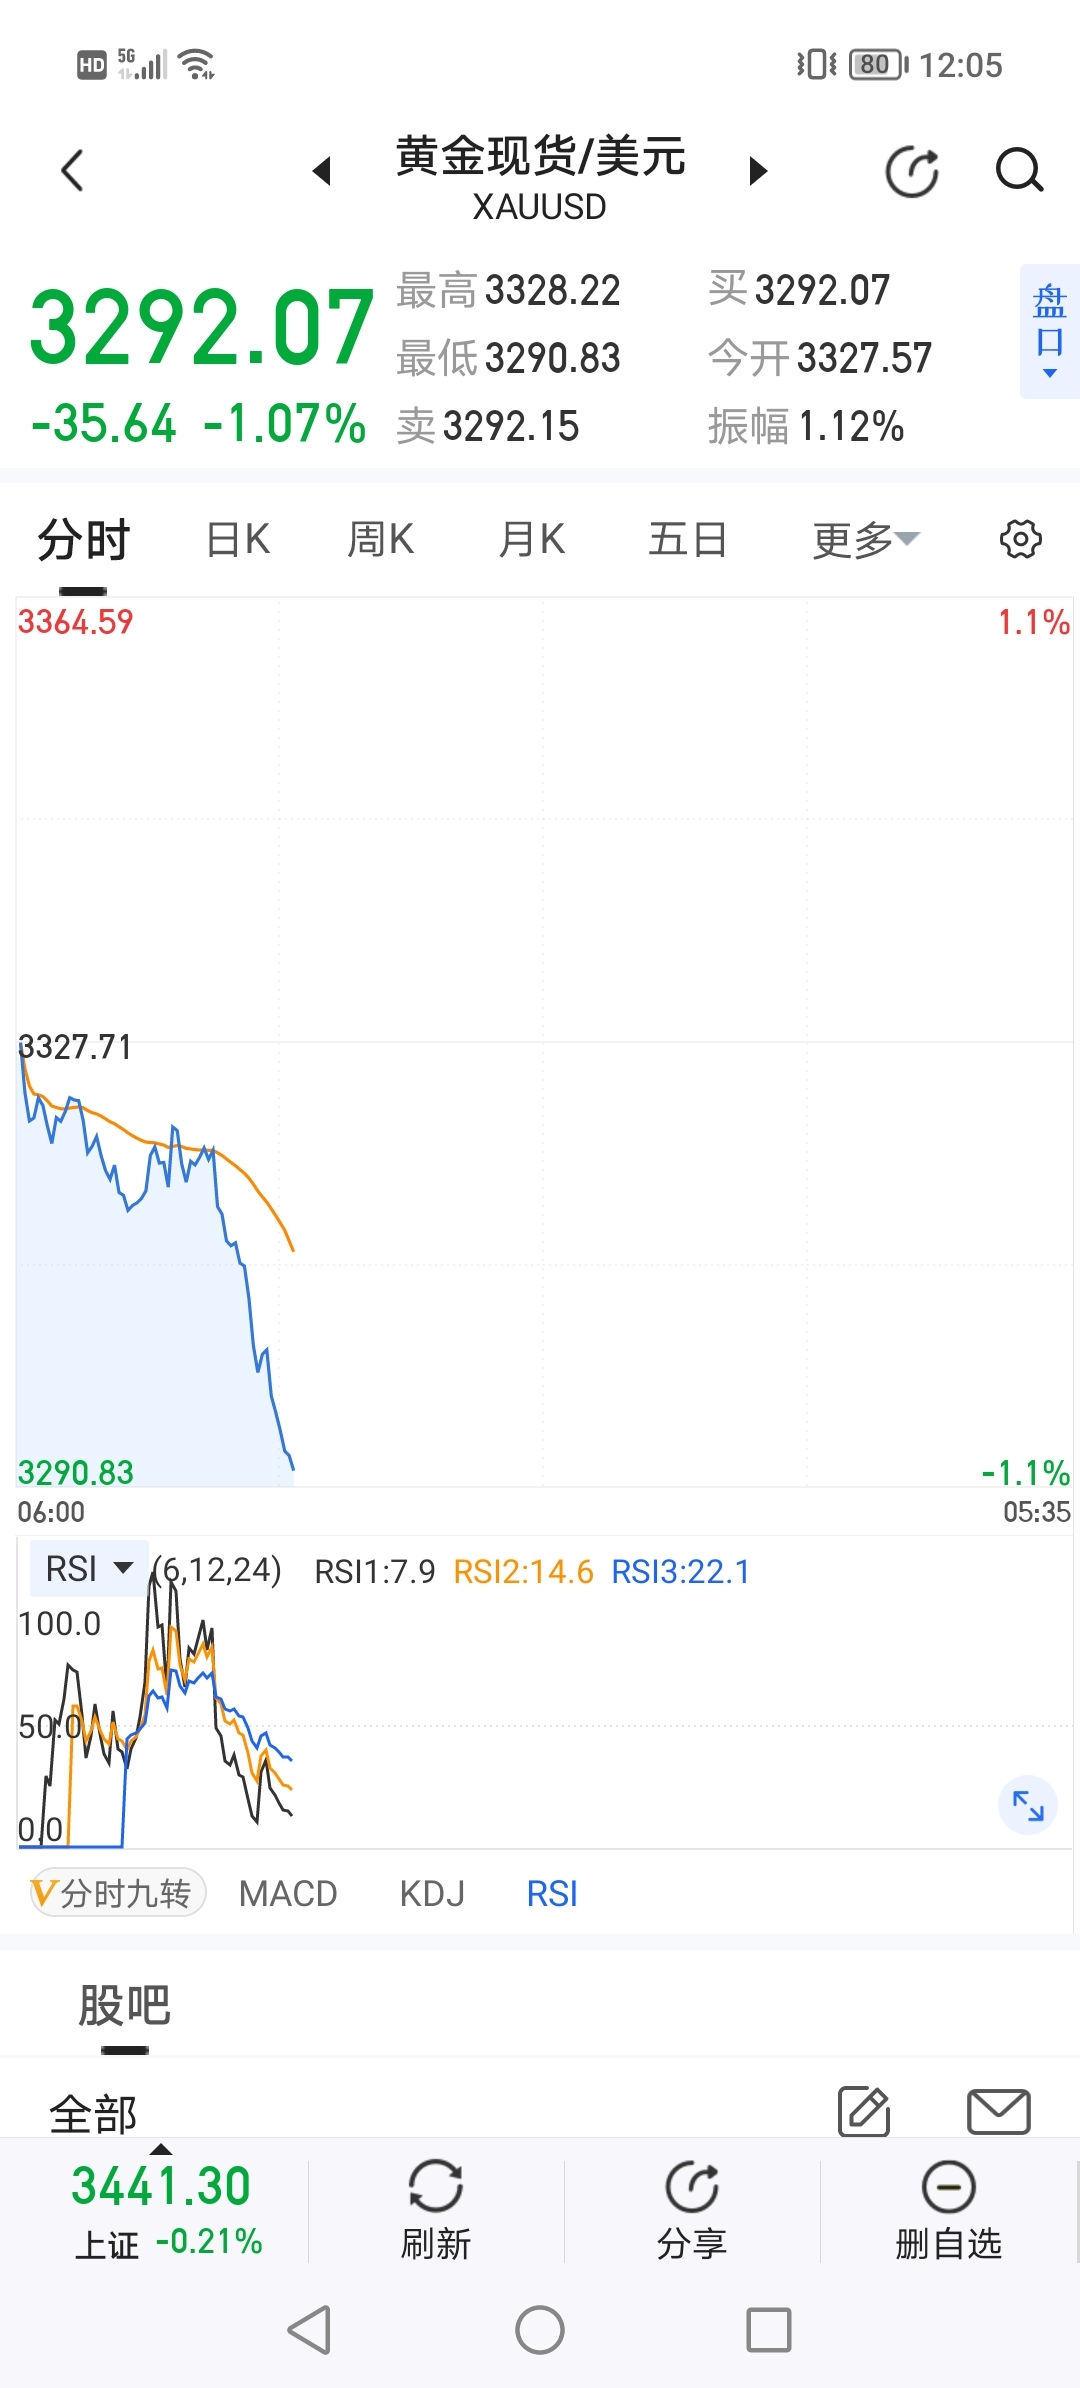Expand the 盘口 panel
The image size is (1080, 2388).
(1049, 331)
